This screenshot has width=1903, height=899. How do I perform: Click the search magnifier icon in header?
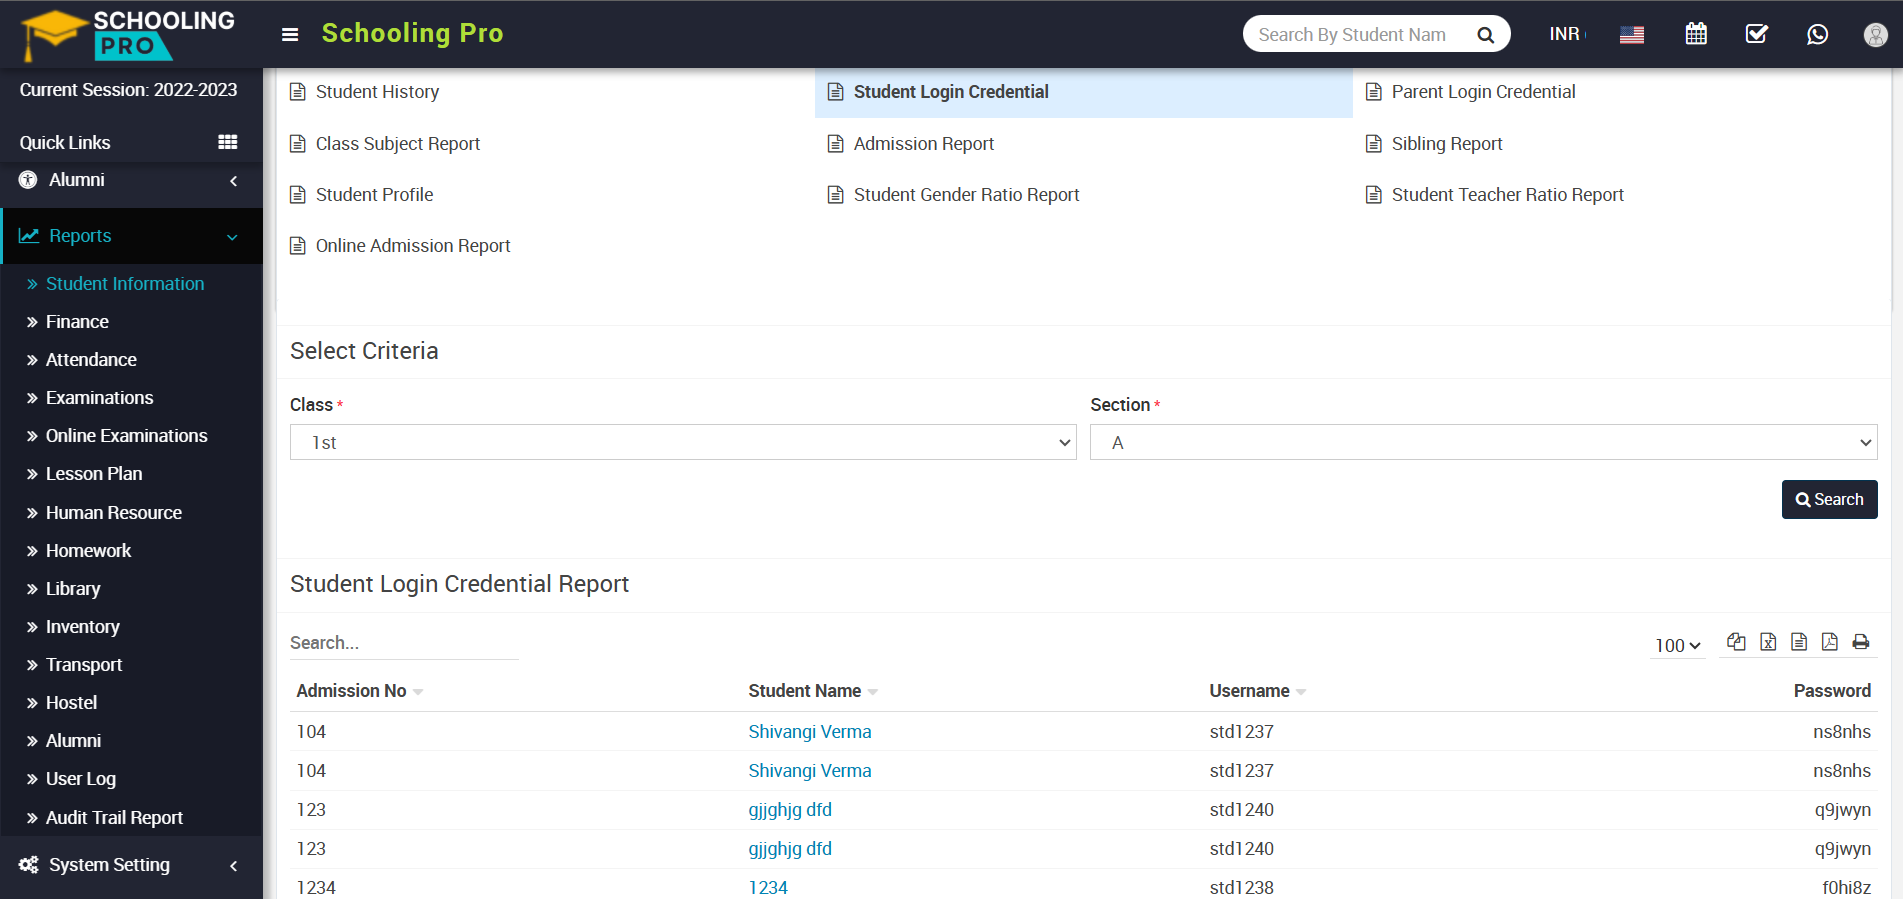(x=1486, y=35)
